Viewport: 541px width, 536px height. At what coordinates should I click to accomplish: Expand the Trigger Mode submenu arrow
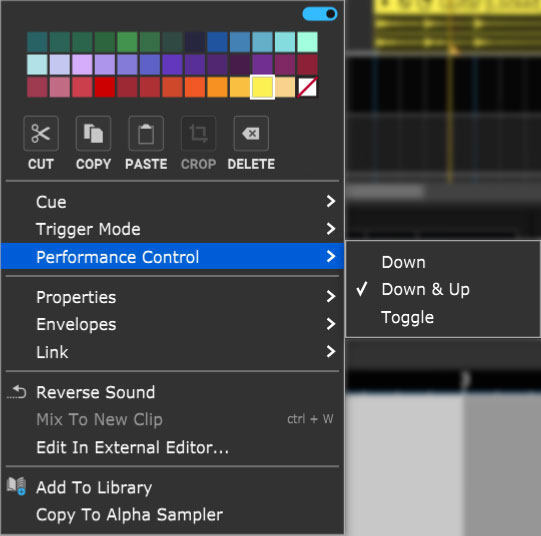point(331,229)
